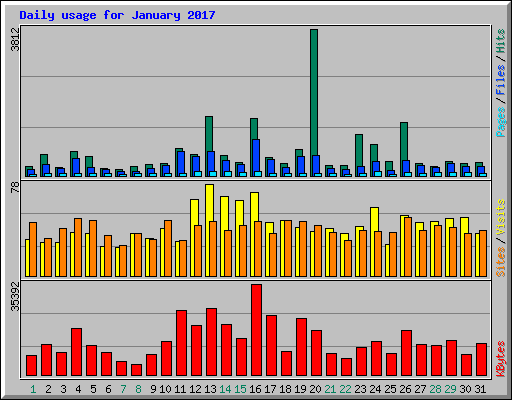
Task: Click day label 31 on the axis
Action: pyautogui.click(x=480, y=389)
